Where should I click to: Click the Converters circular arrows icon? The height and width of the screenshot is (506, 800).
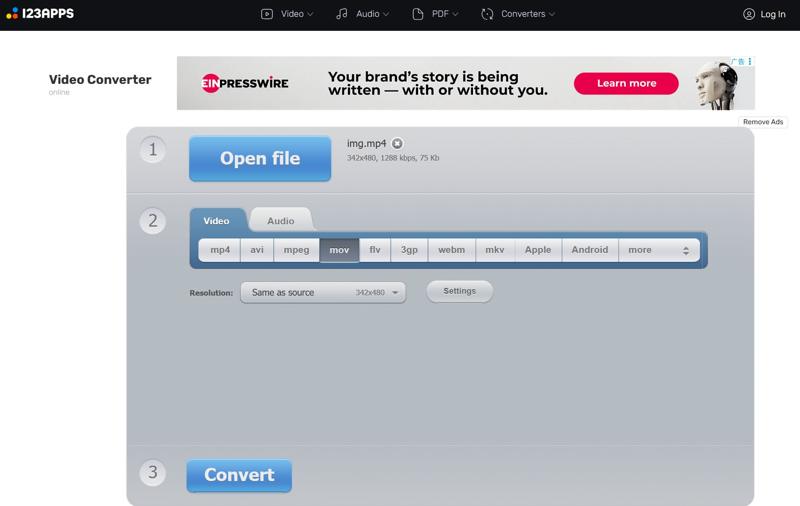coord(487,14)
